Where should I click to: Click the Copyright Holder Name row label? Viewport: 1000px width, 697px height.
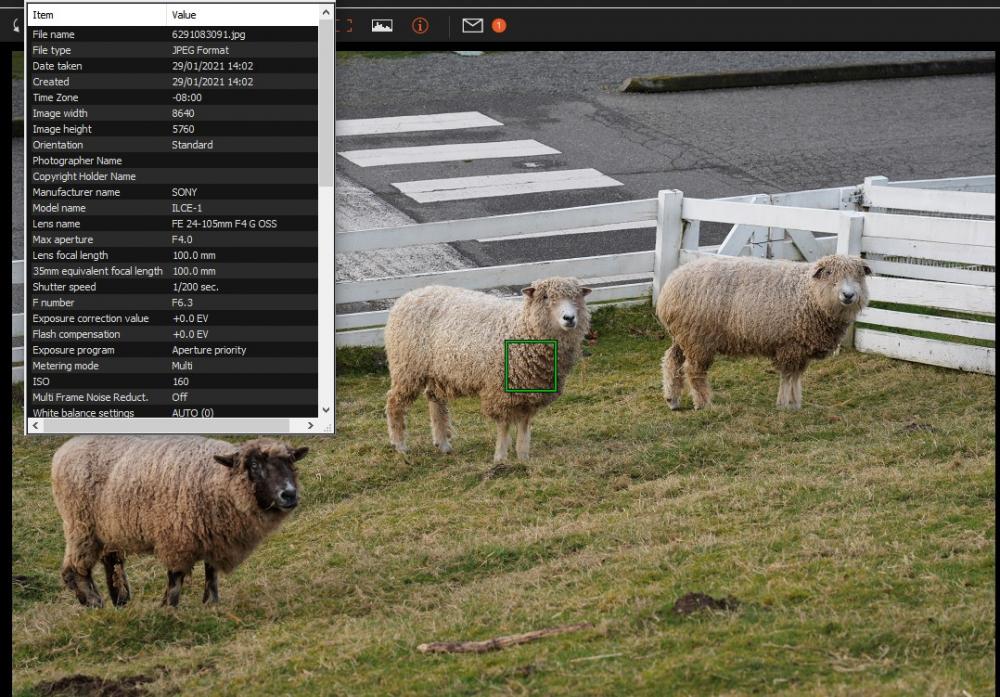tap(84, 177)
